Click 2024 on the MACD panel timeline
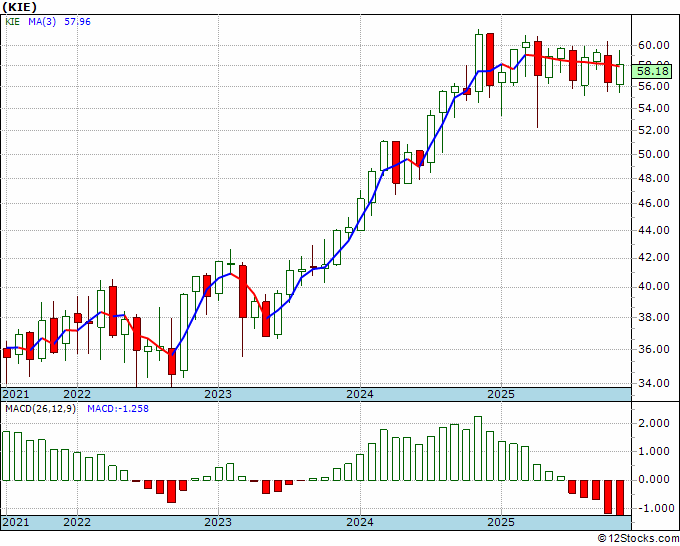The image size is (680, 546). 360,522
